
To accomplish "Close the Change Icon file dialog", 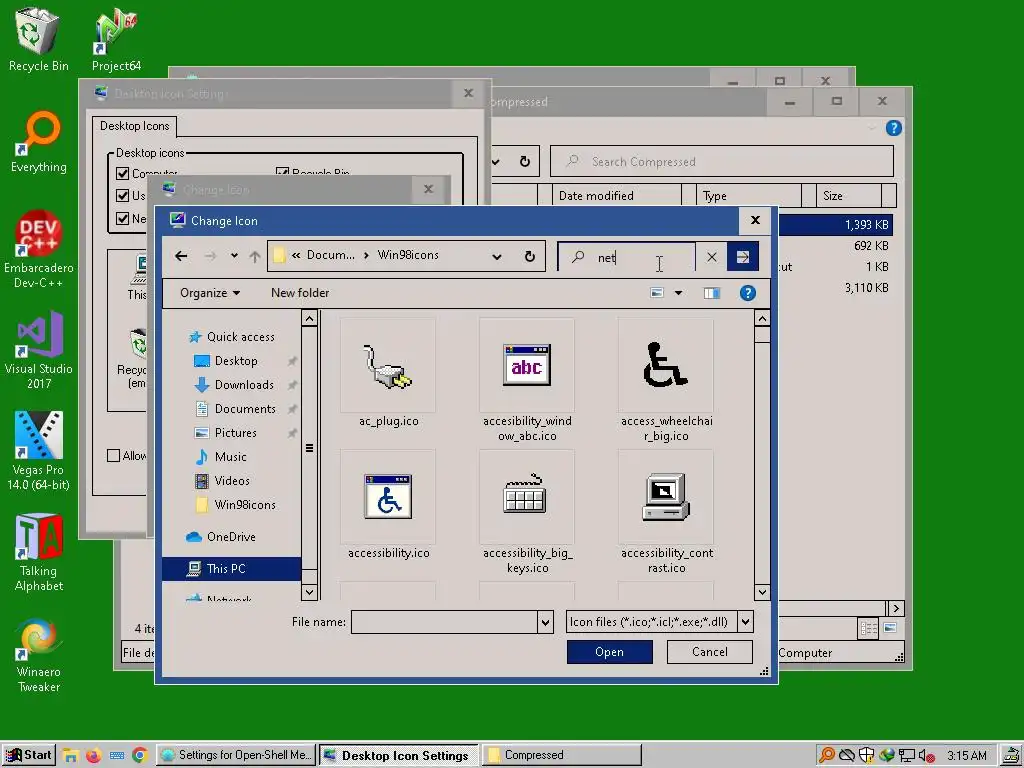I will [x=755, y=221].
